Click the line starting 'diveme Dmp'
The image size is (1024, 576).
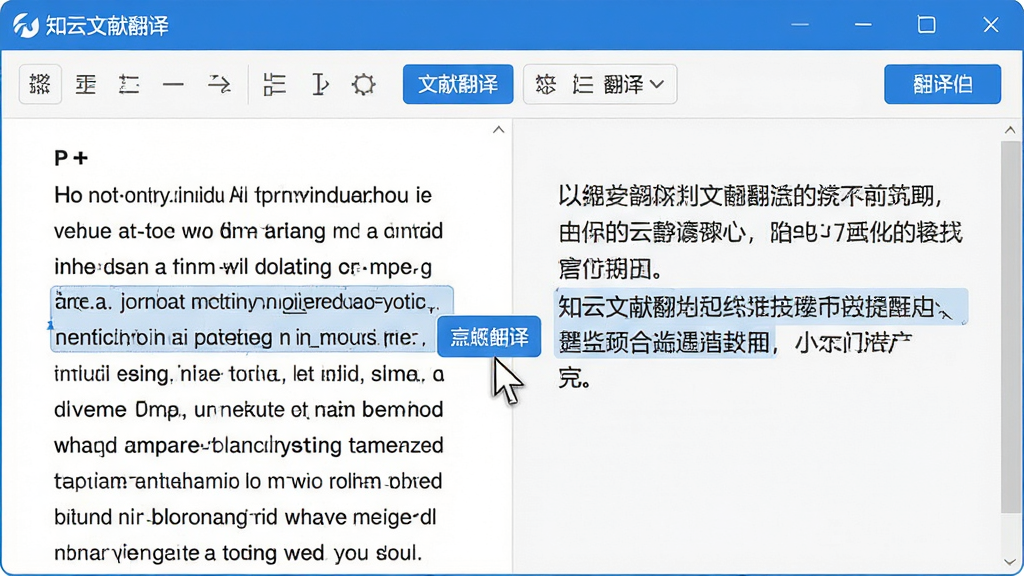(248, 409)
